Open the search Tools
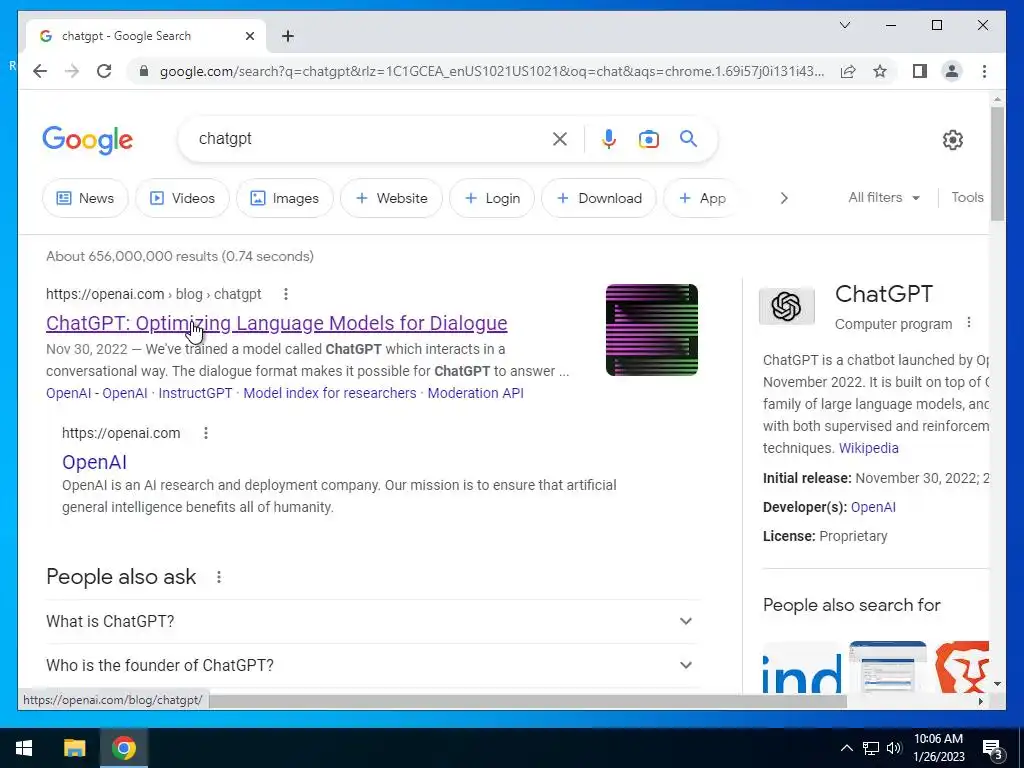Image resolution: width=1024 pixels, height=768 pixels. pyautogui.click(x=967, y=197)
